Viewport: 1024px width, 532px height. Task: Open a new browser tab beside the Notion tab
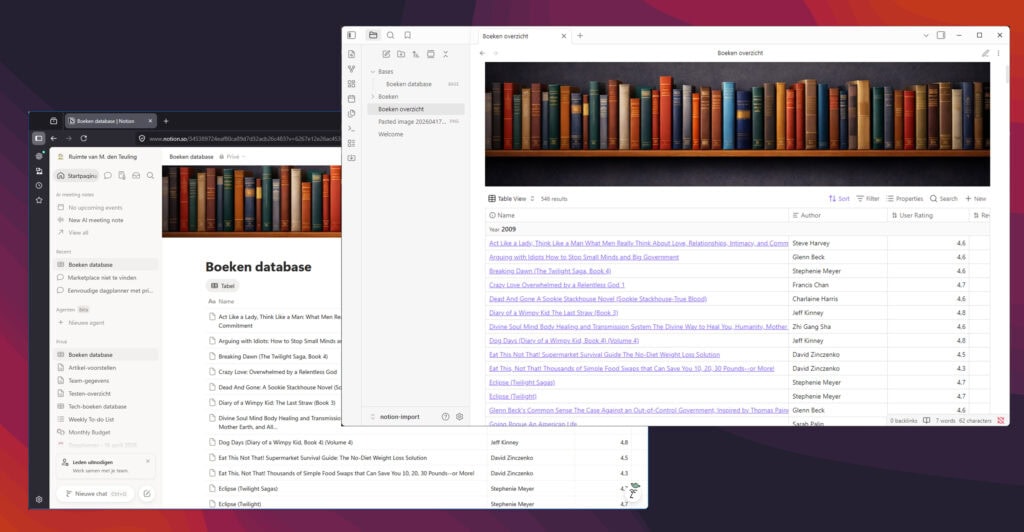tap(166, 121)
